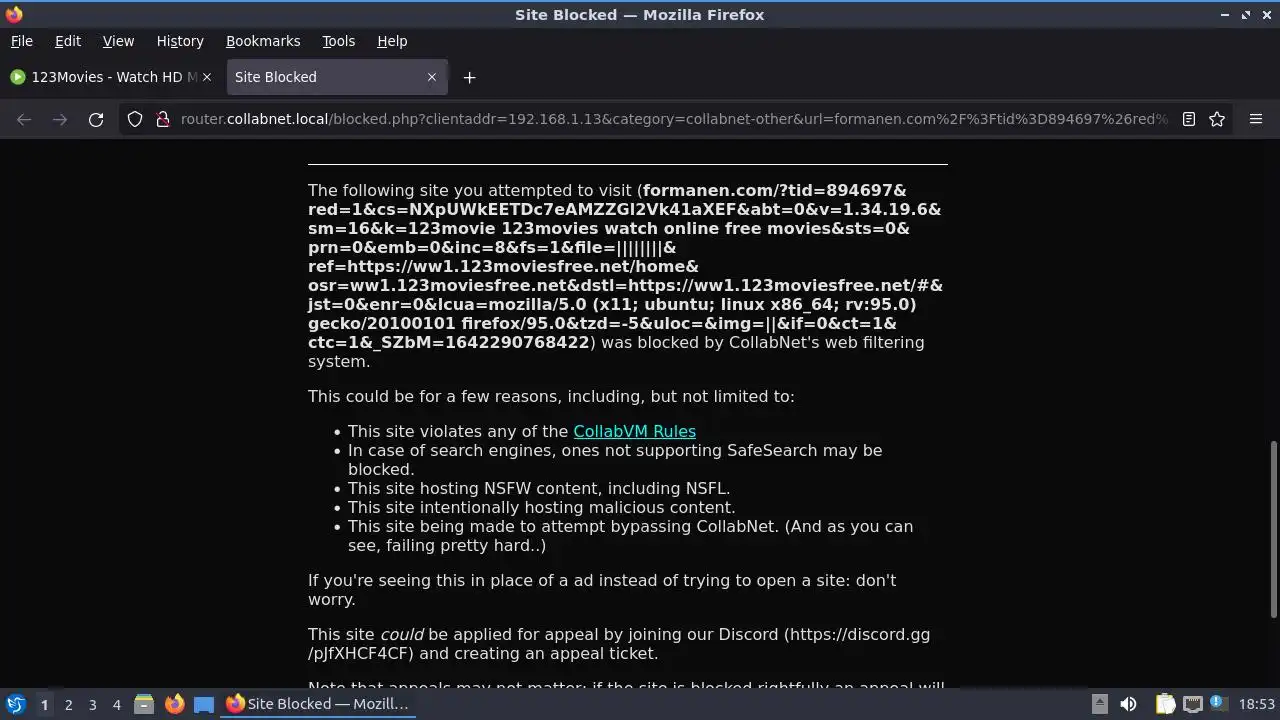The image size is (1280, 720).
Task: Follow the CollabVM Rules link
Action: coord(634,431)
